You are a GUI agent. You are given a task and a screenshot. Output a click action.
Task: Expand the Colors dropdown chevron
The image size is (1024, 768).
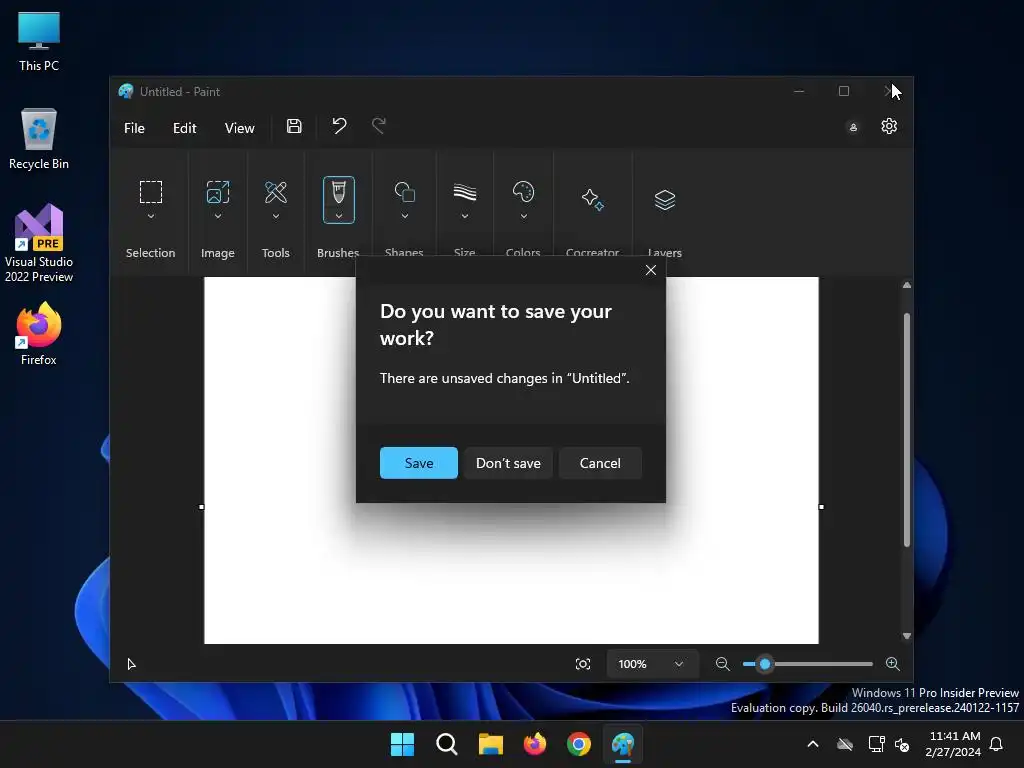click(x=524, y=216)
